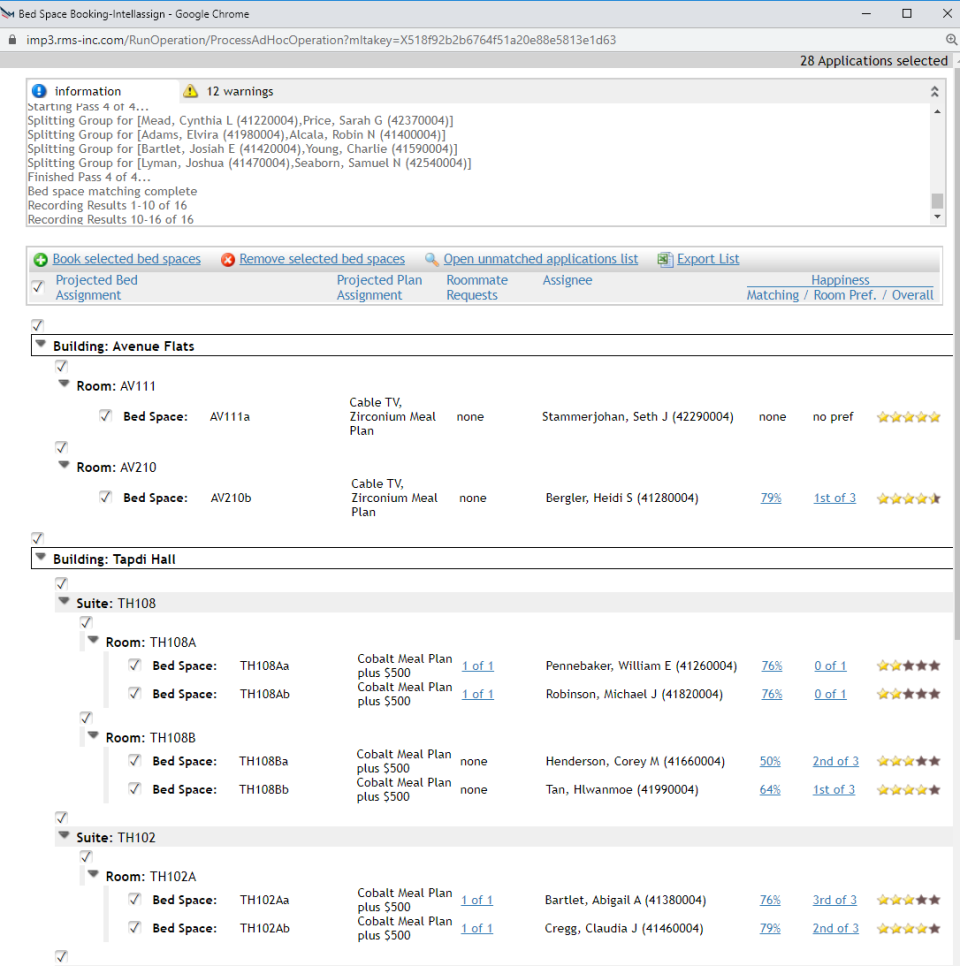Click the information log scroll-up arrow
The width and height of the screenshot is (960, 966).
(x=937, y=112)
